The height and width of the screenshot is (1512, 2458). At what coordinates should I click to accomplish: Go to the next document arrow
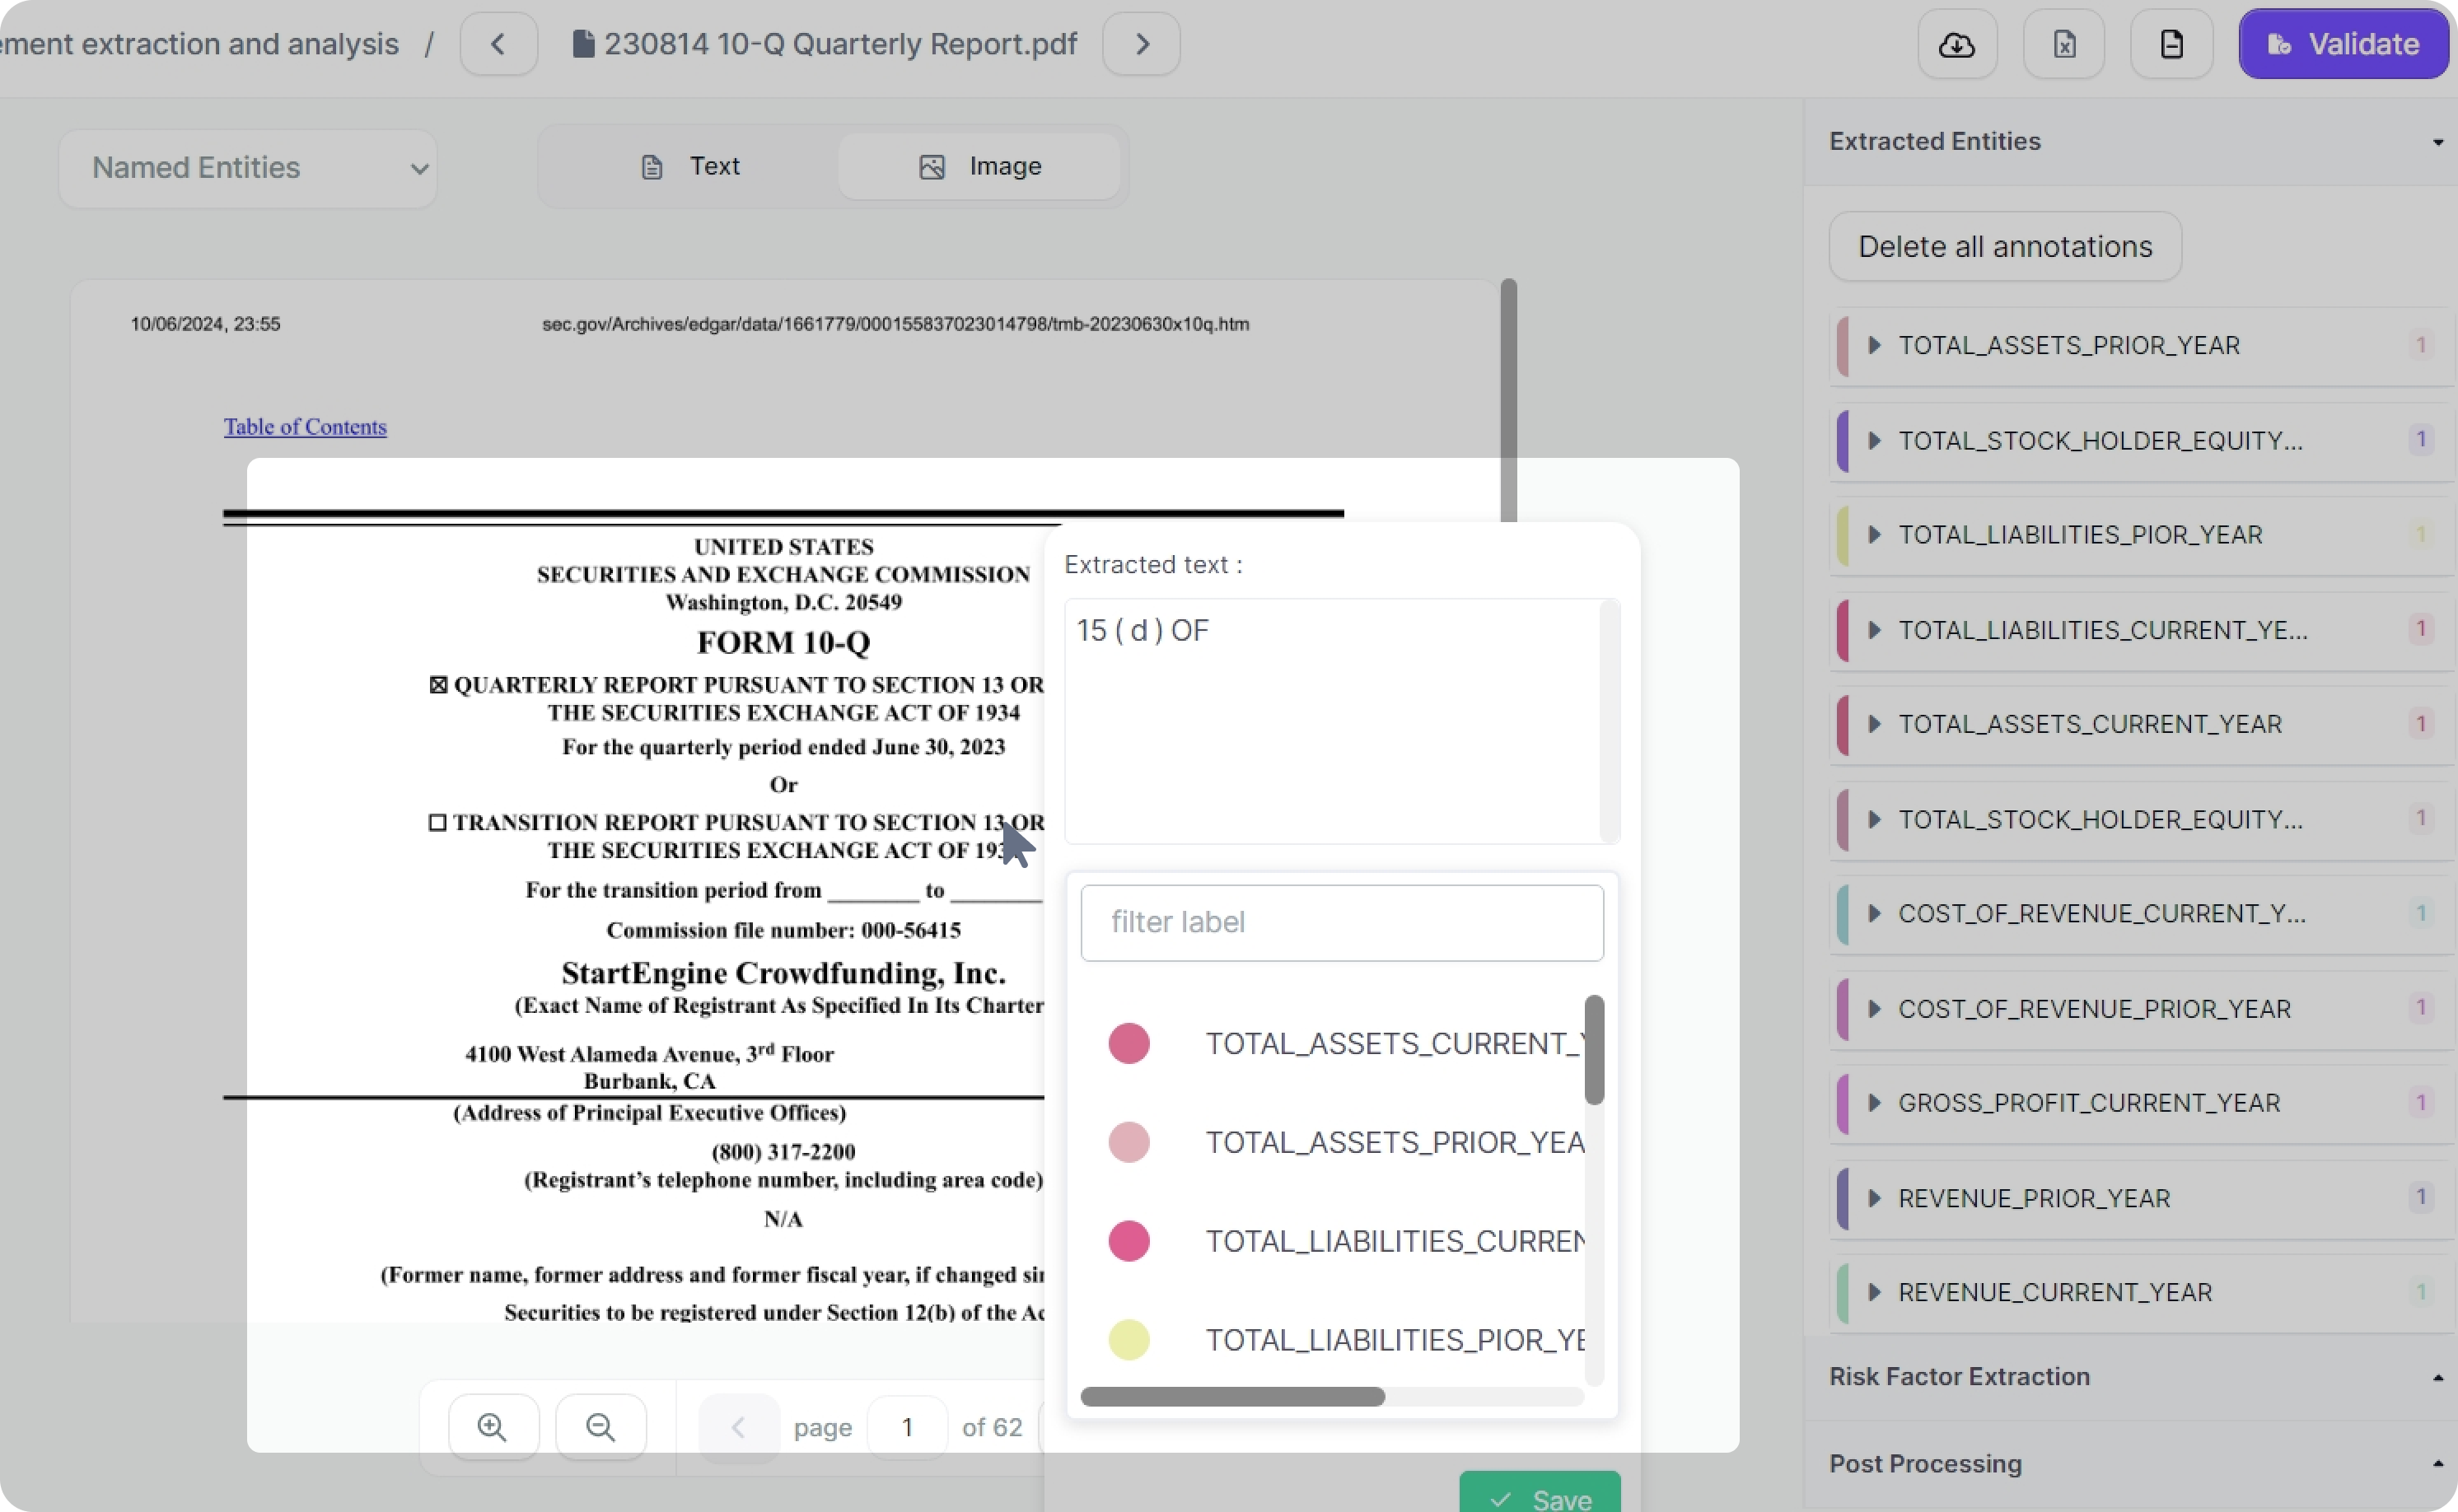click(1141, 44)
